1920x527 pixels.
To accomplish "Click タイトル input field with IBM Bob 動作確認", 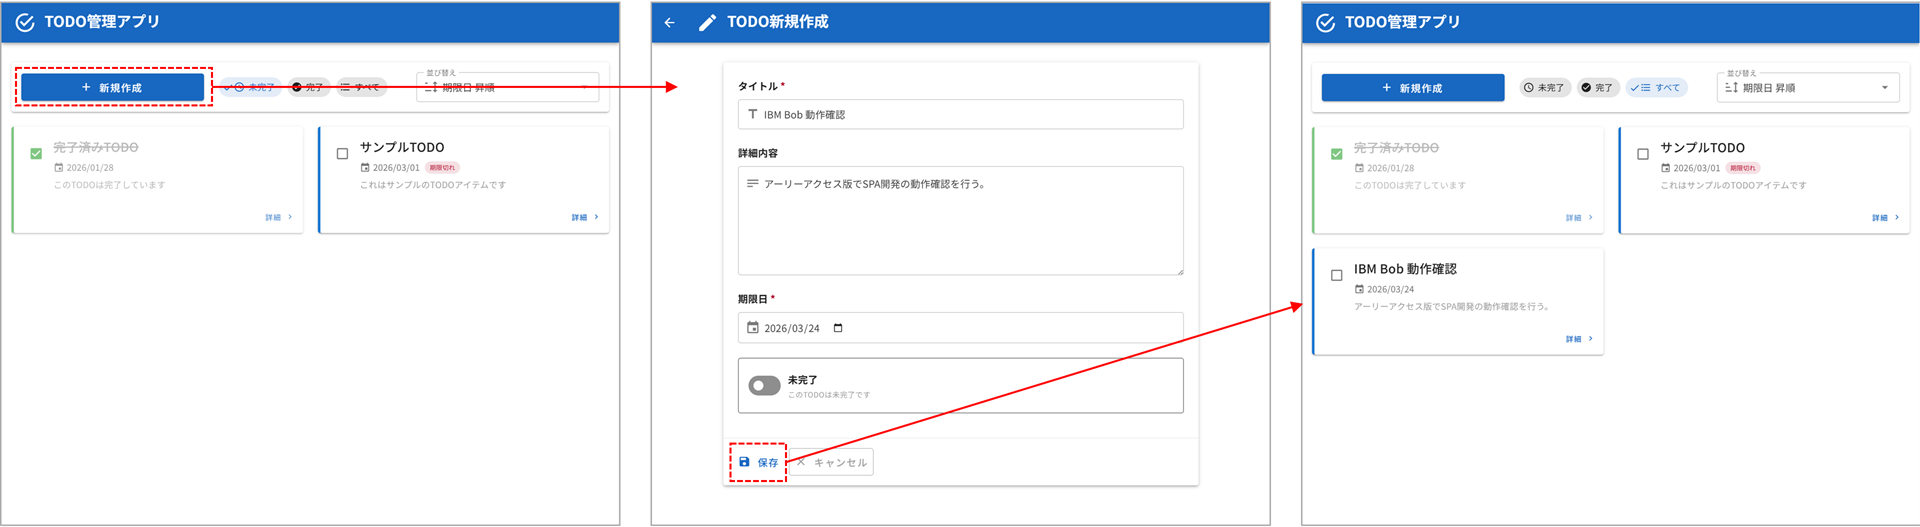I will (x=960, y=114).
